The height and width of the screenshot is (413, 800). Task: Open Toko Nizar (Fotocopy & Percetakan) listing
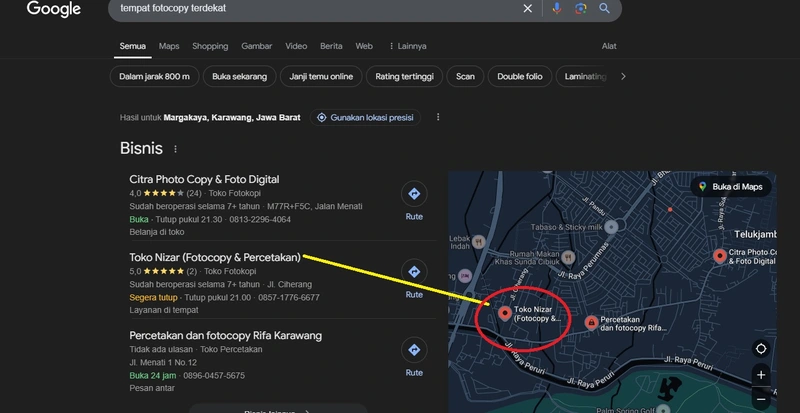click(215, 258)
